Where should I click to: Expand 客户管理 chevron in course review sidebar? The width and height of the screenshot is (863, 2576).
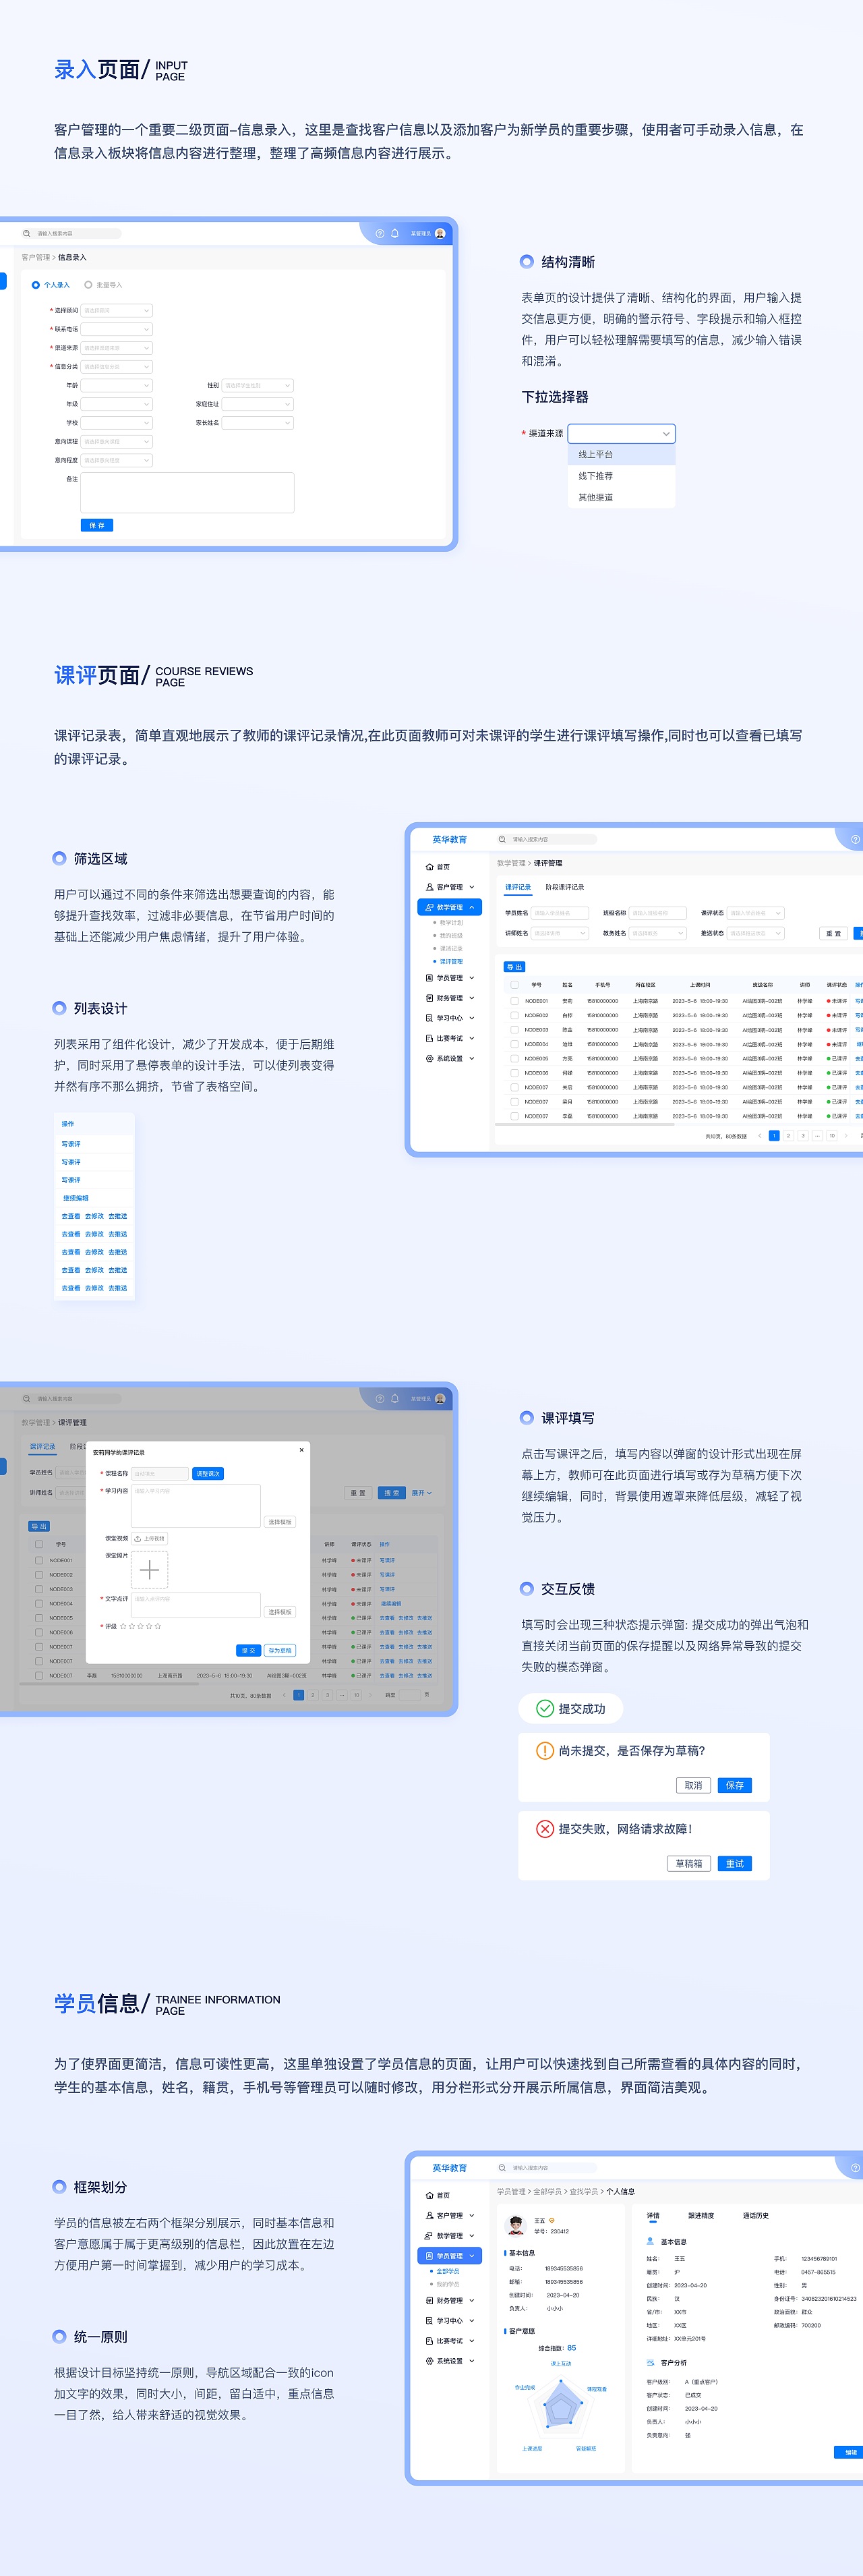(x=472, y=887)
